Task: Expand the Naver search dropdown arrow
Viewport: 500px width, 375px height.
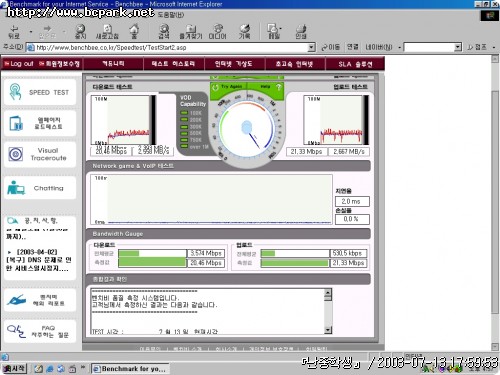Action: [458, 47]
